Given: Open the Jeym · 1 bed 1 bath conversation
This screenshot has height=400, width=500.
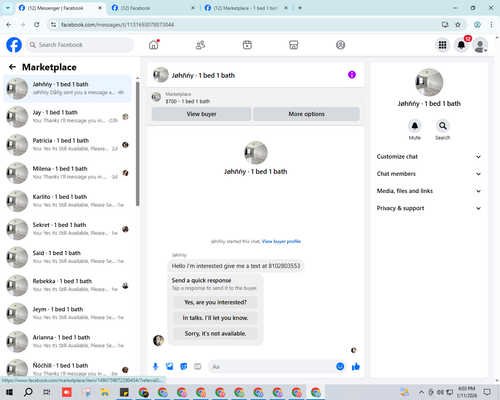Looking at the screenshot, I should (67, 313).
